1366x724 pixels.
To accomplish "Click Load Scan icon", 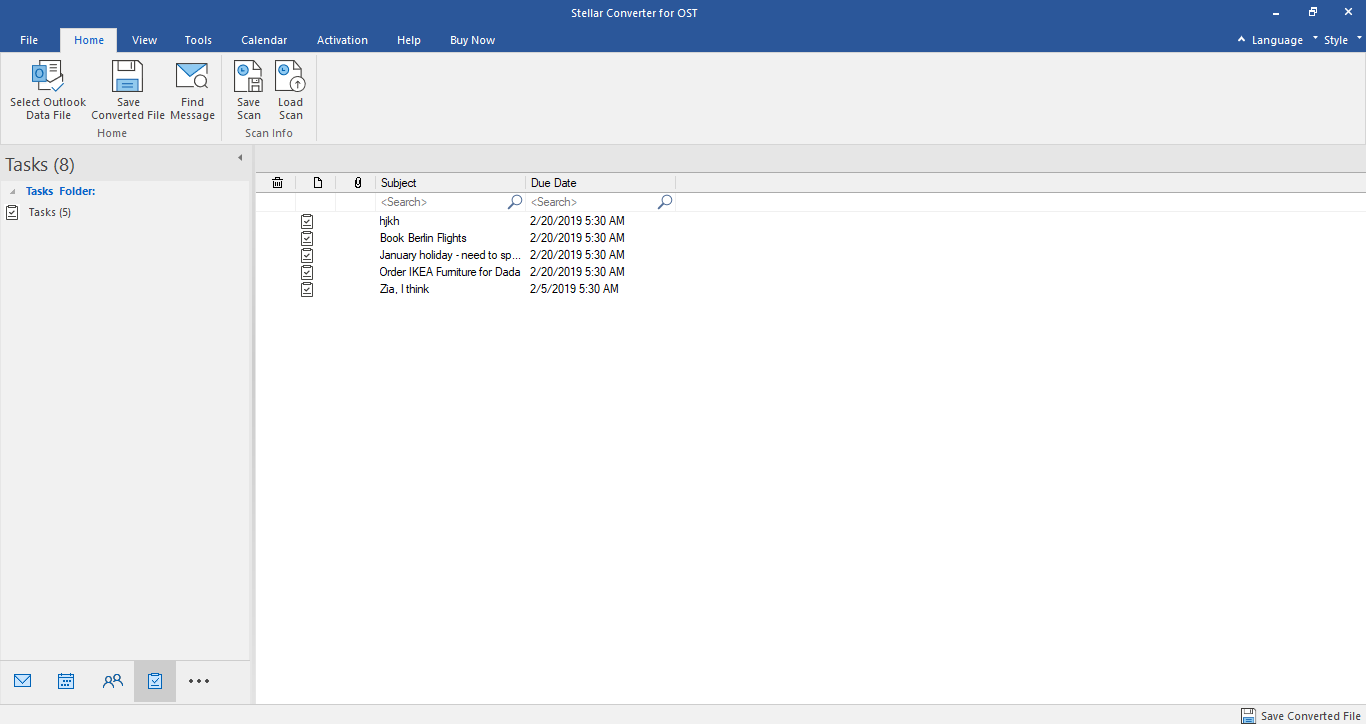I will pyautogui.click(x=290, y=77).
